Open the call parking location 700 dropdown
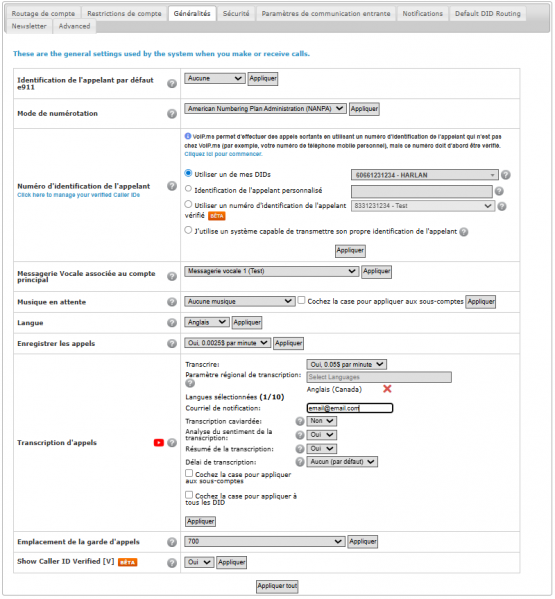555x599 pixels. [264, 542]
